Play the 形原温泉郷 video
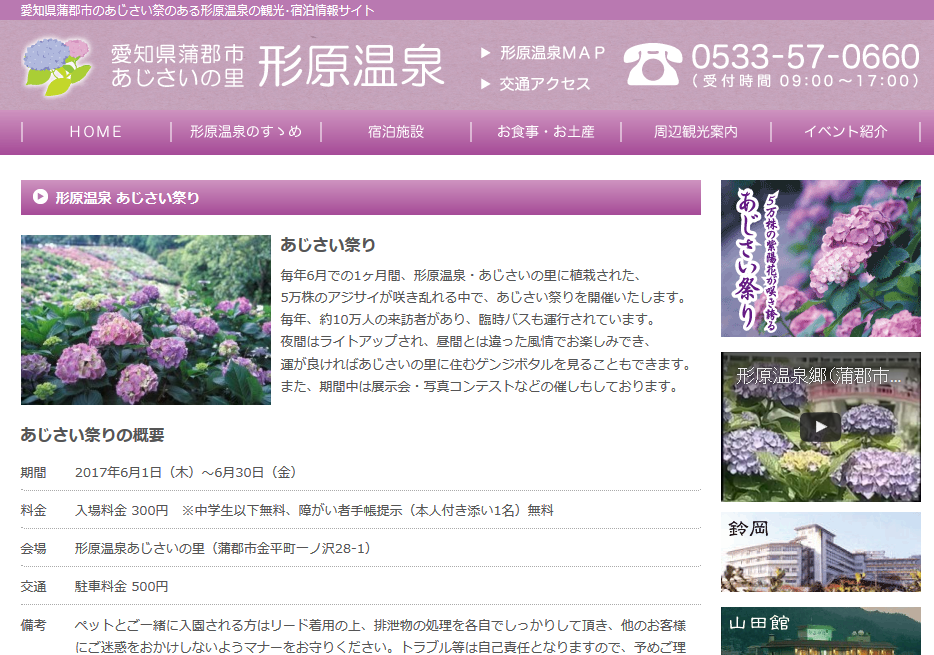The image size is (934, 655). pos(820,426)
